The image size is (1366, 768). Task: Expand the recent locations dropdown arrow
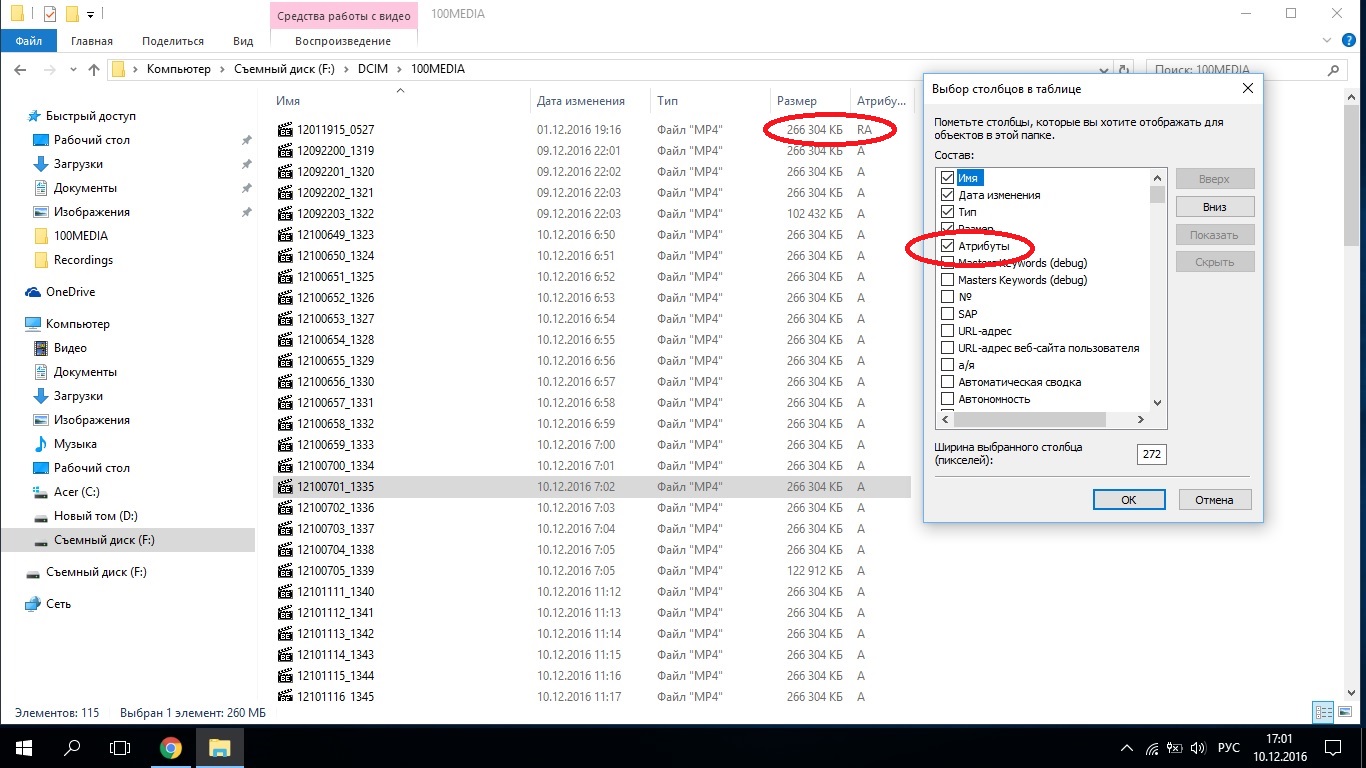click(73, 70)
